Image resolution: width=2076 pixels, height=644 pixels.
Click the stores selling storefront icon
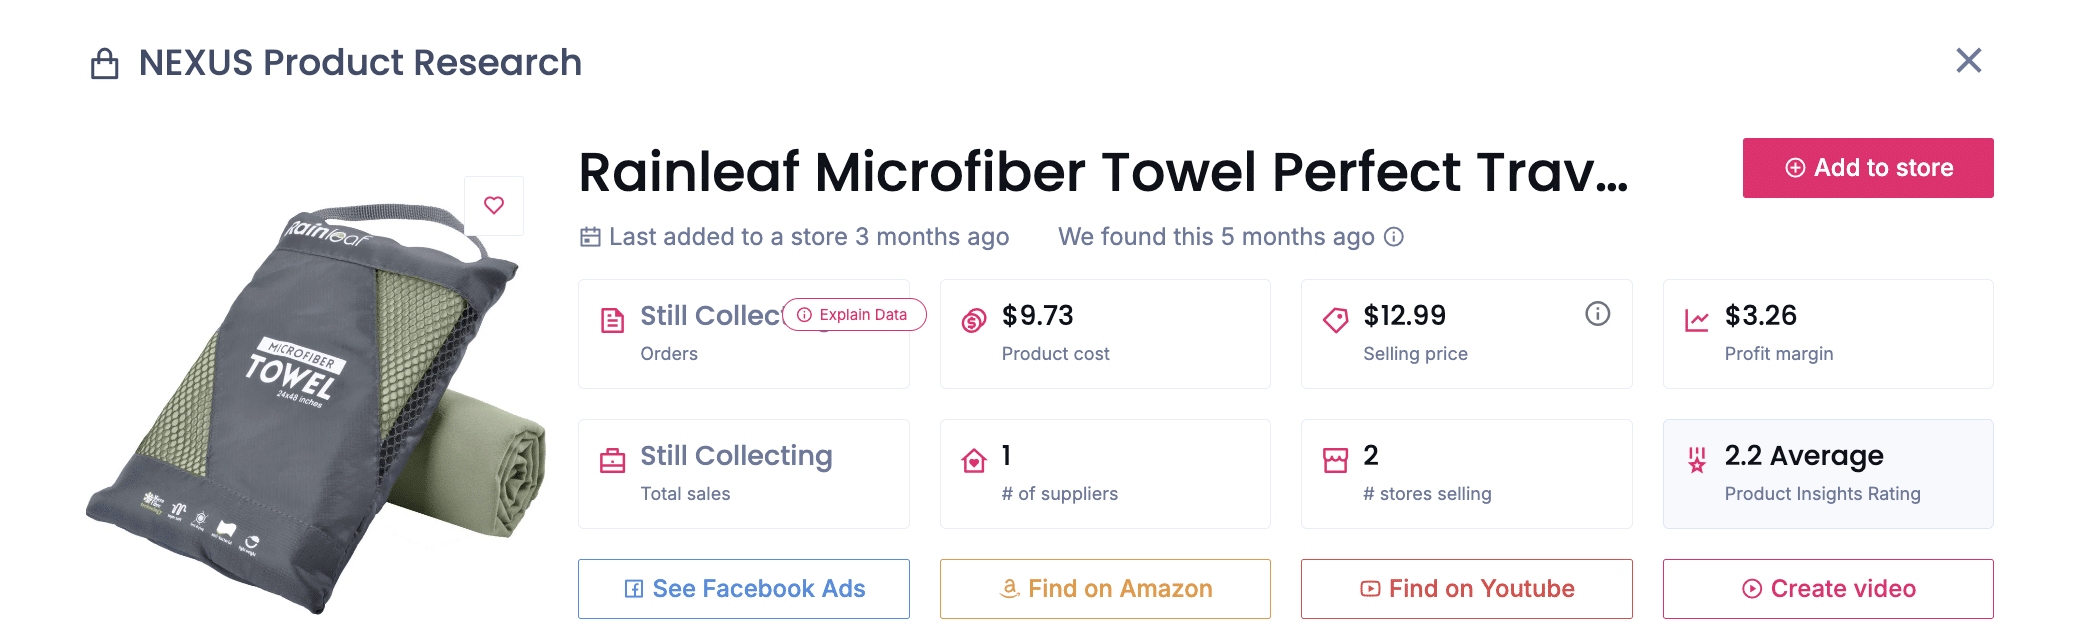(1335, 460)
